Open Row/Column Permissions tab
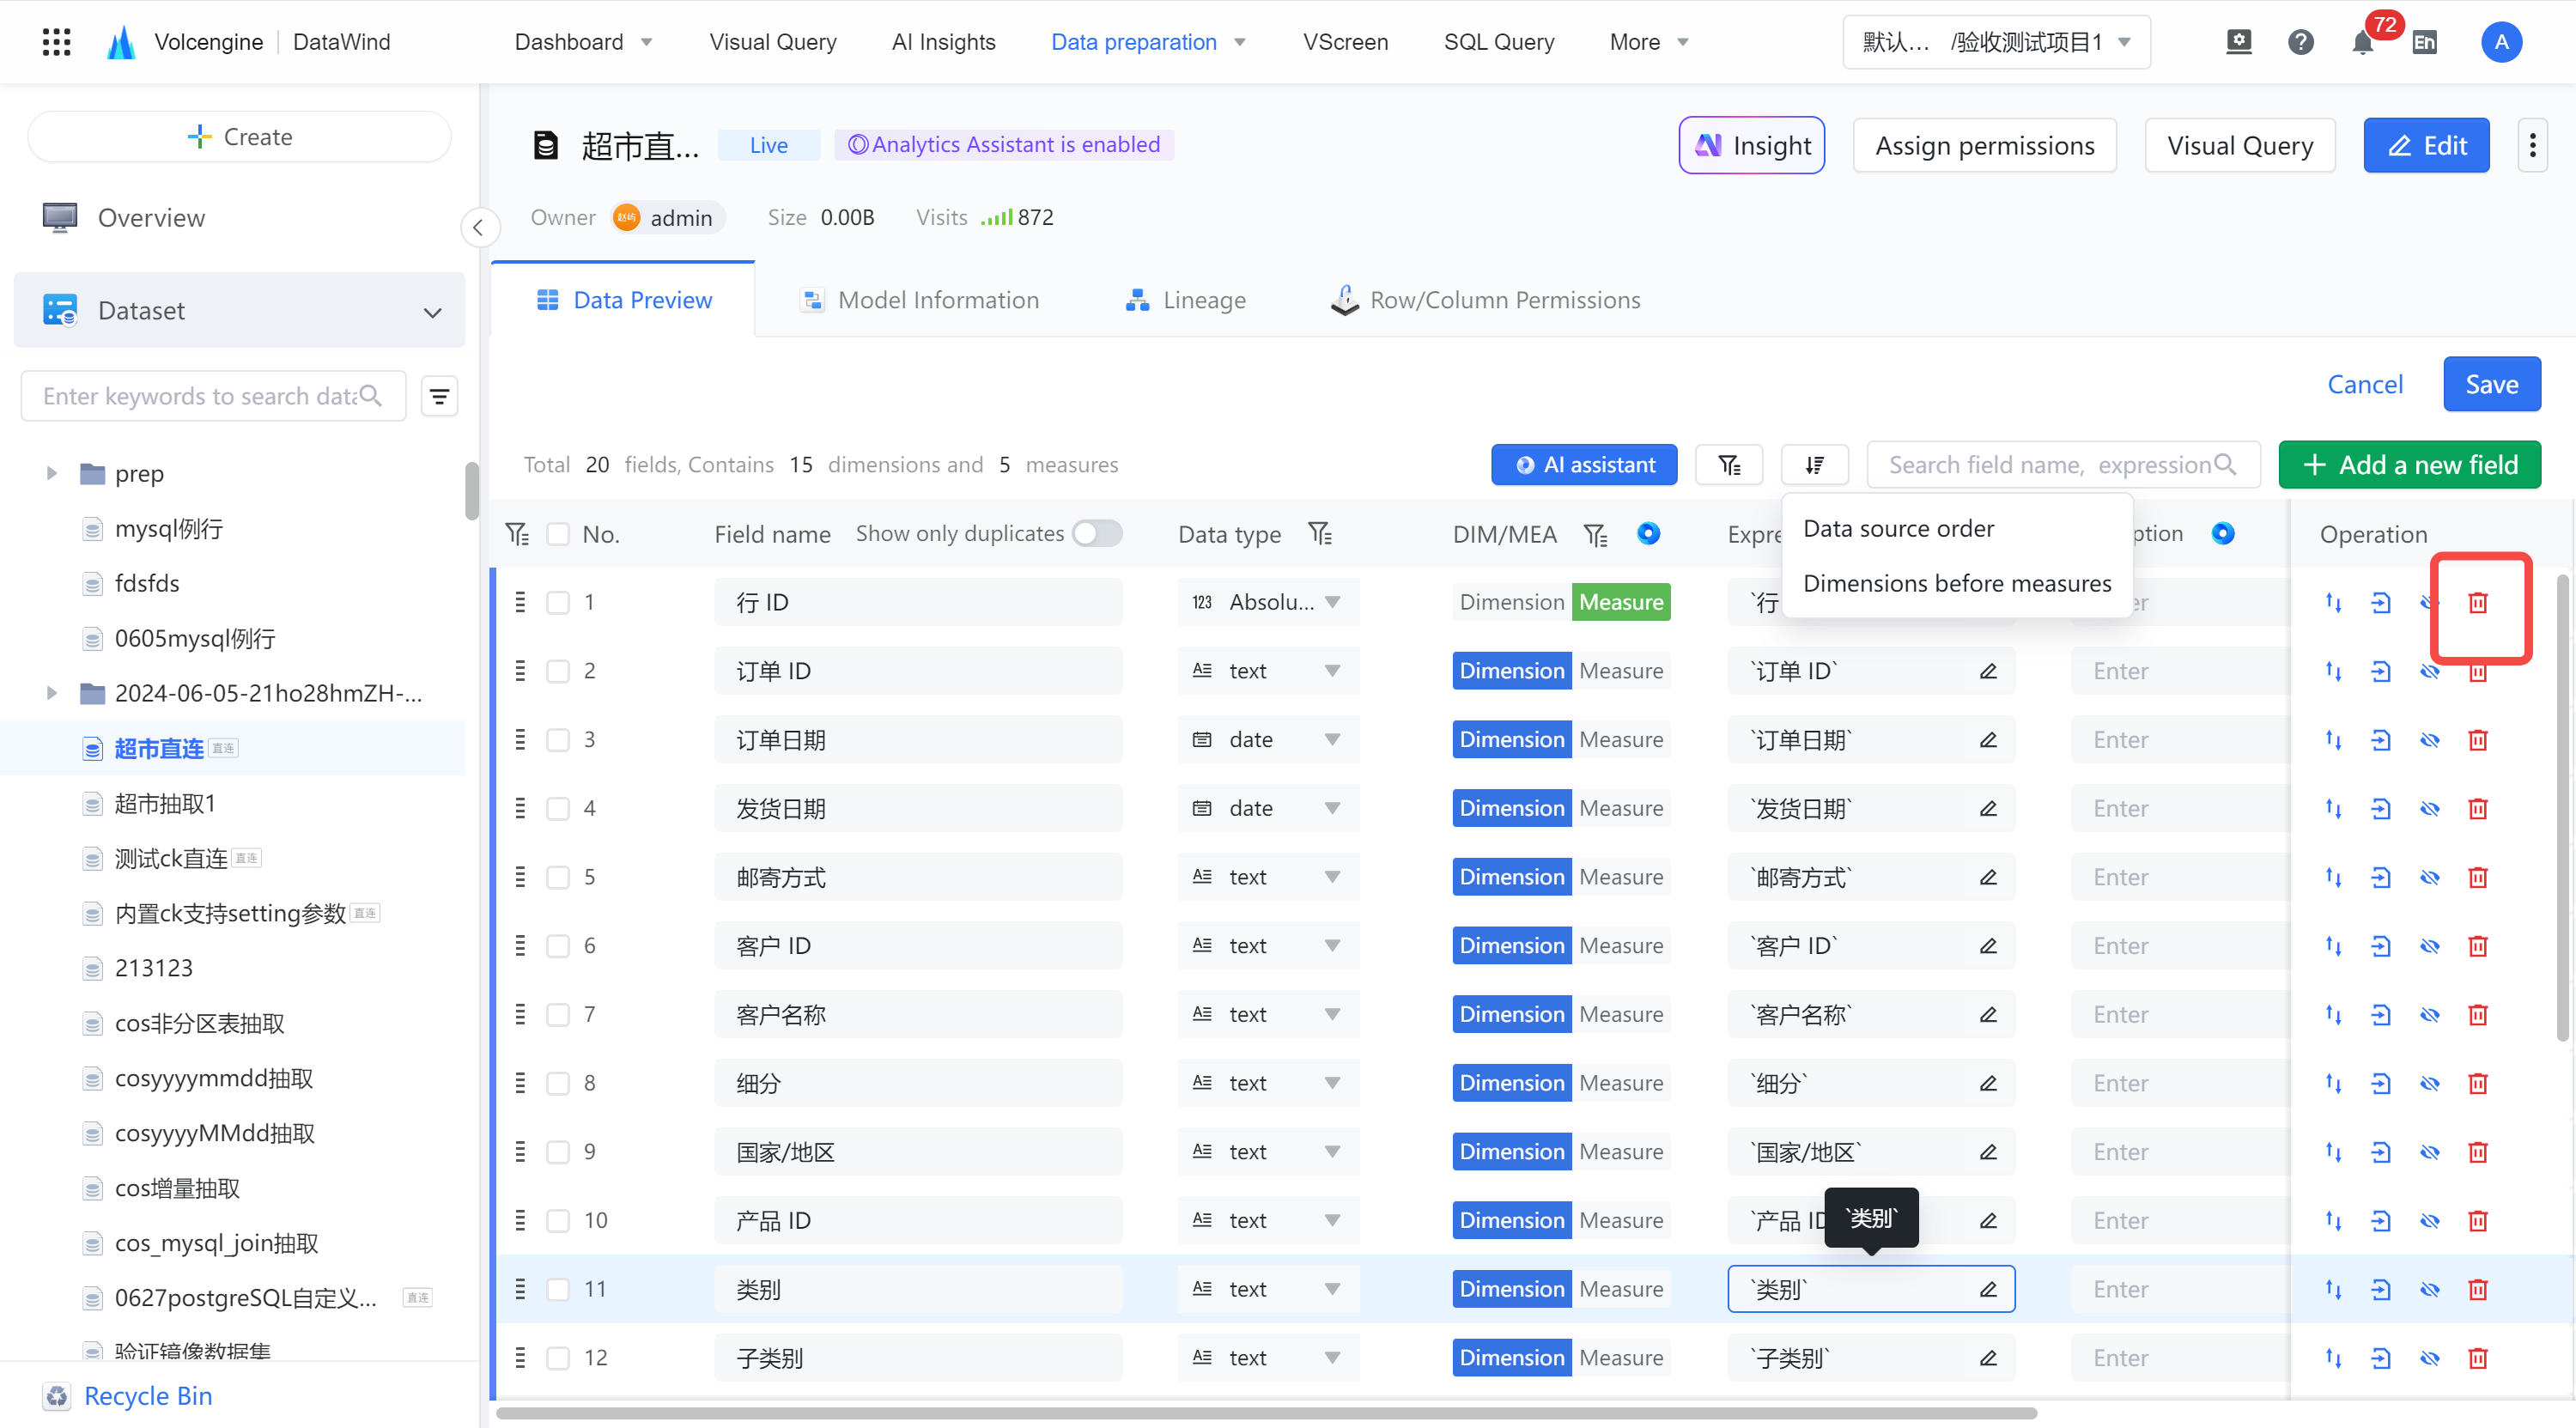The height and width of the screenshot is (1428, 2576). 1485,300
